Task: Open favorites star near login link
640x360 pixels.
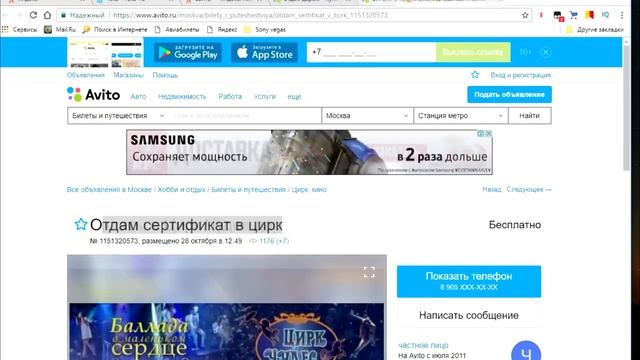Action: click(475, 75)
